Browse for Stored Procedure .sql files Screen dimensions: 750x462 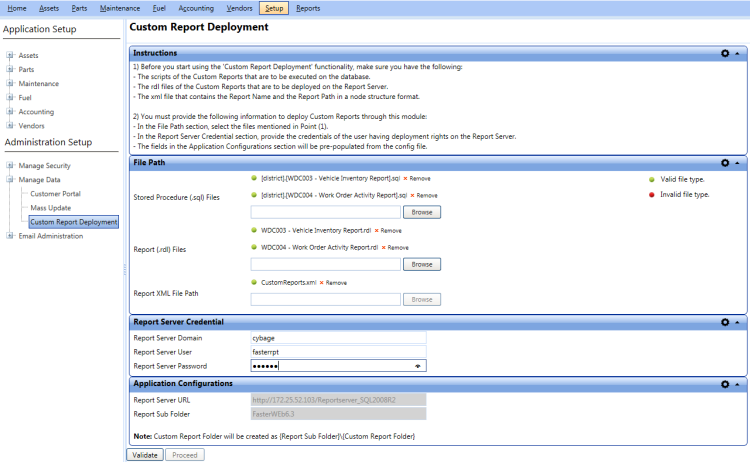(x=422, y=212)
